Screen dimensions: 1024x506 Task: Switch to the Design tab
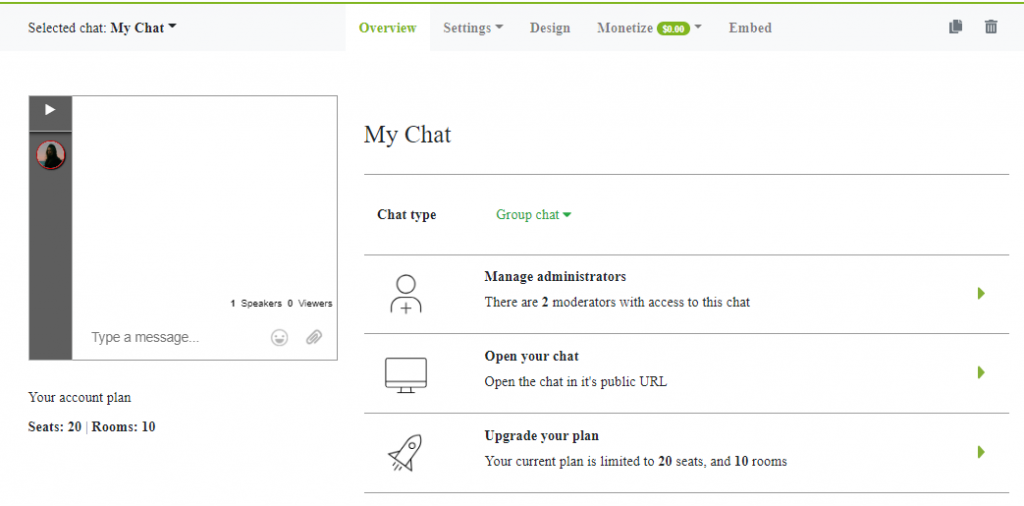(550, 28)
